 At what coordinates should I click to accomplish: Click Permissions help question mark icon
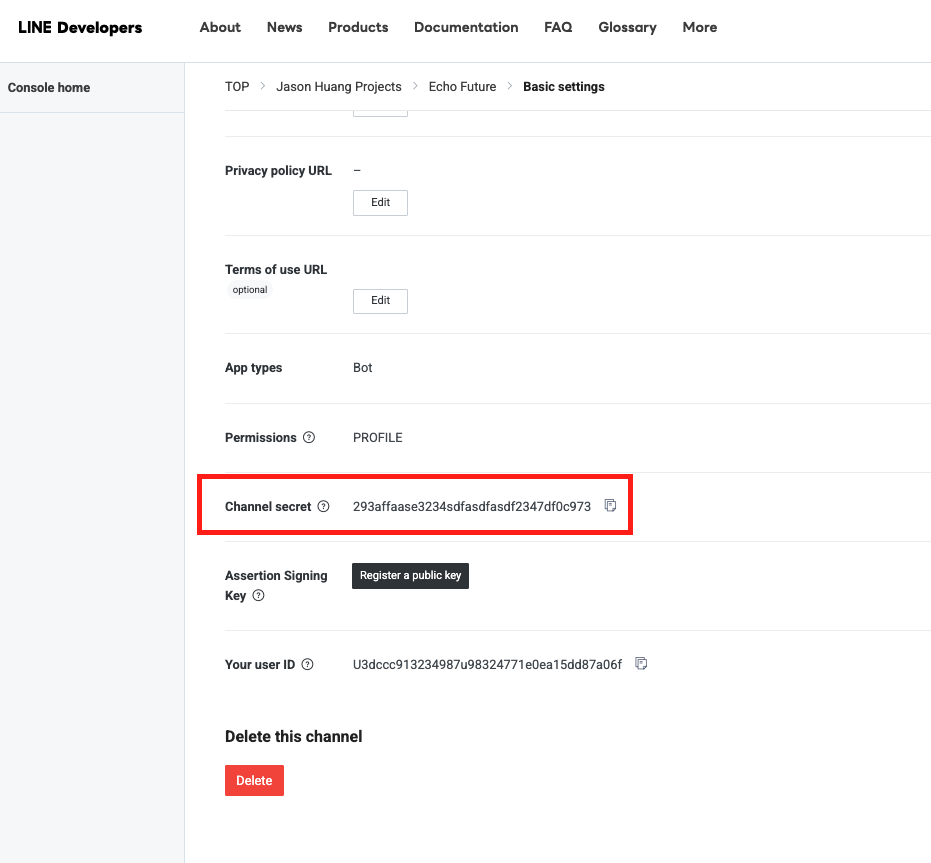[x=309, y=438]
